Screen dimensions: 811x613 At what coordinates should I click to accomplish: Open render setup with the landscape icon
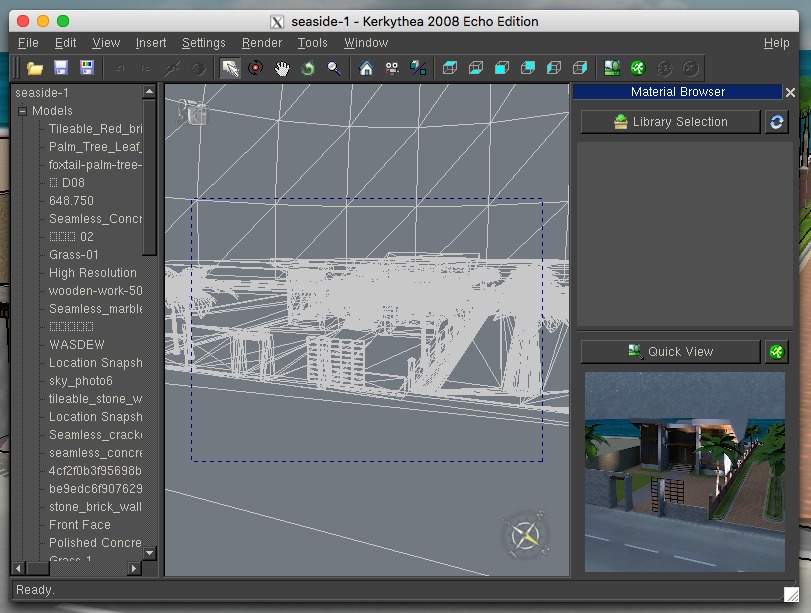click(612, 68)
